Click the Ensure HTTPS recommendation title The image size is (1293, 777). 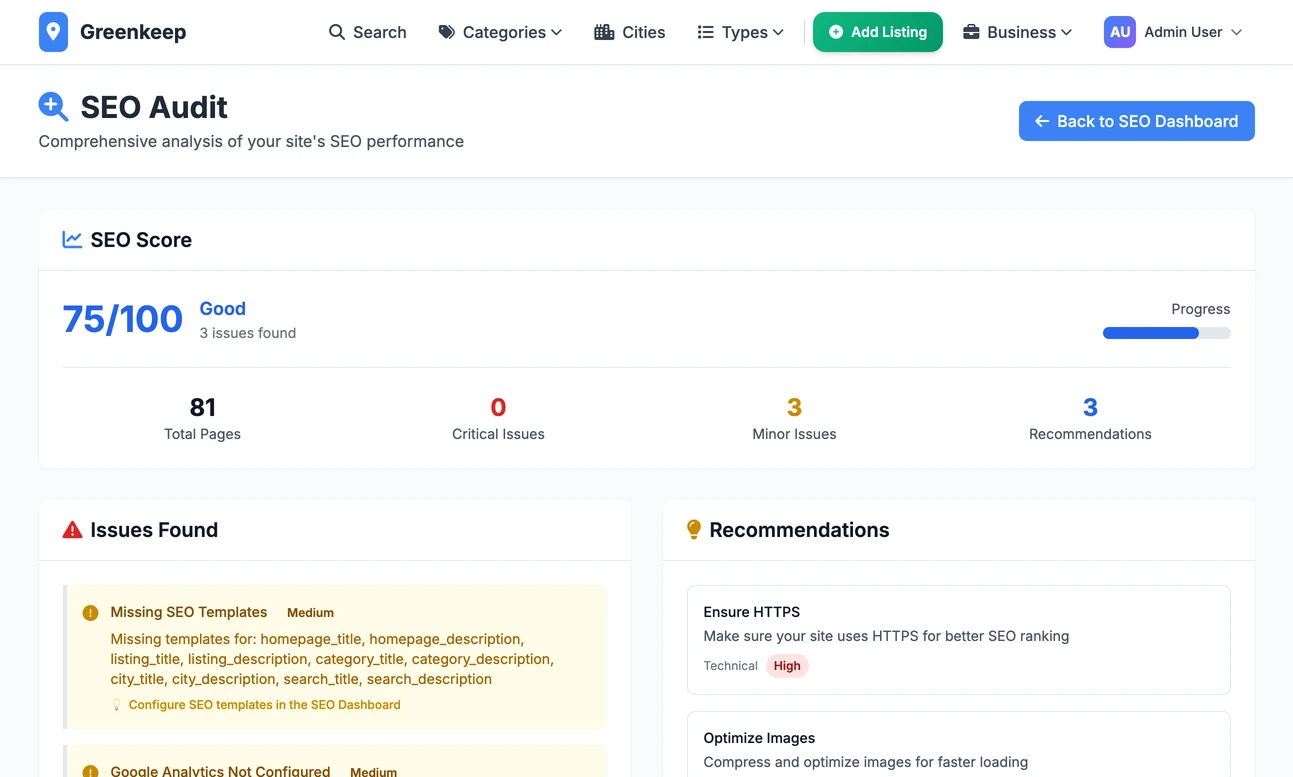coord(752,612)
